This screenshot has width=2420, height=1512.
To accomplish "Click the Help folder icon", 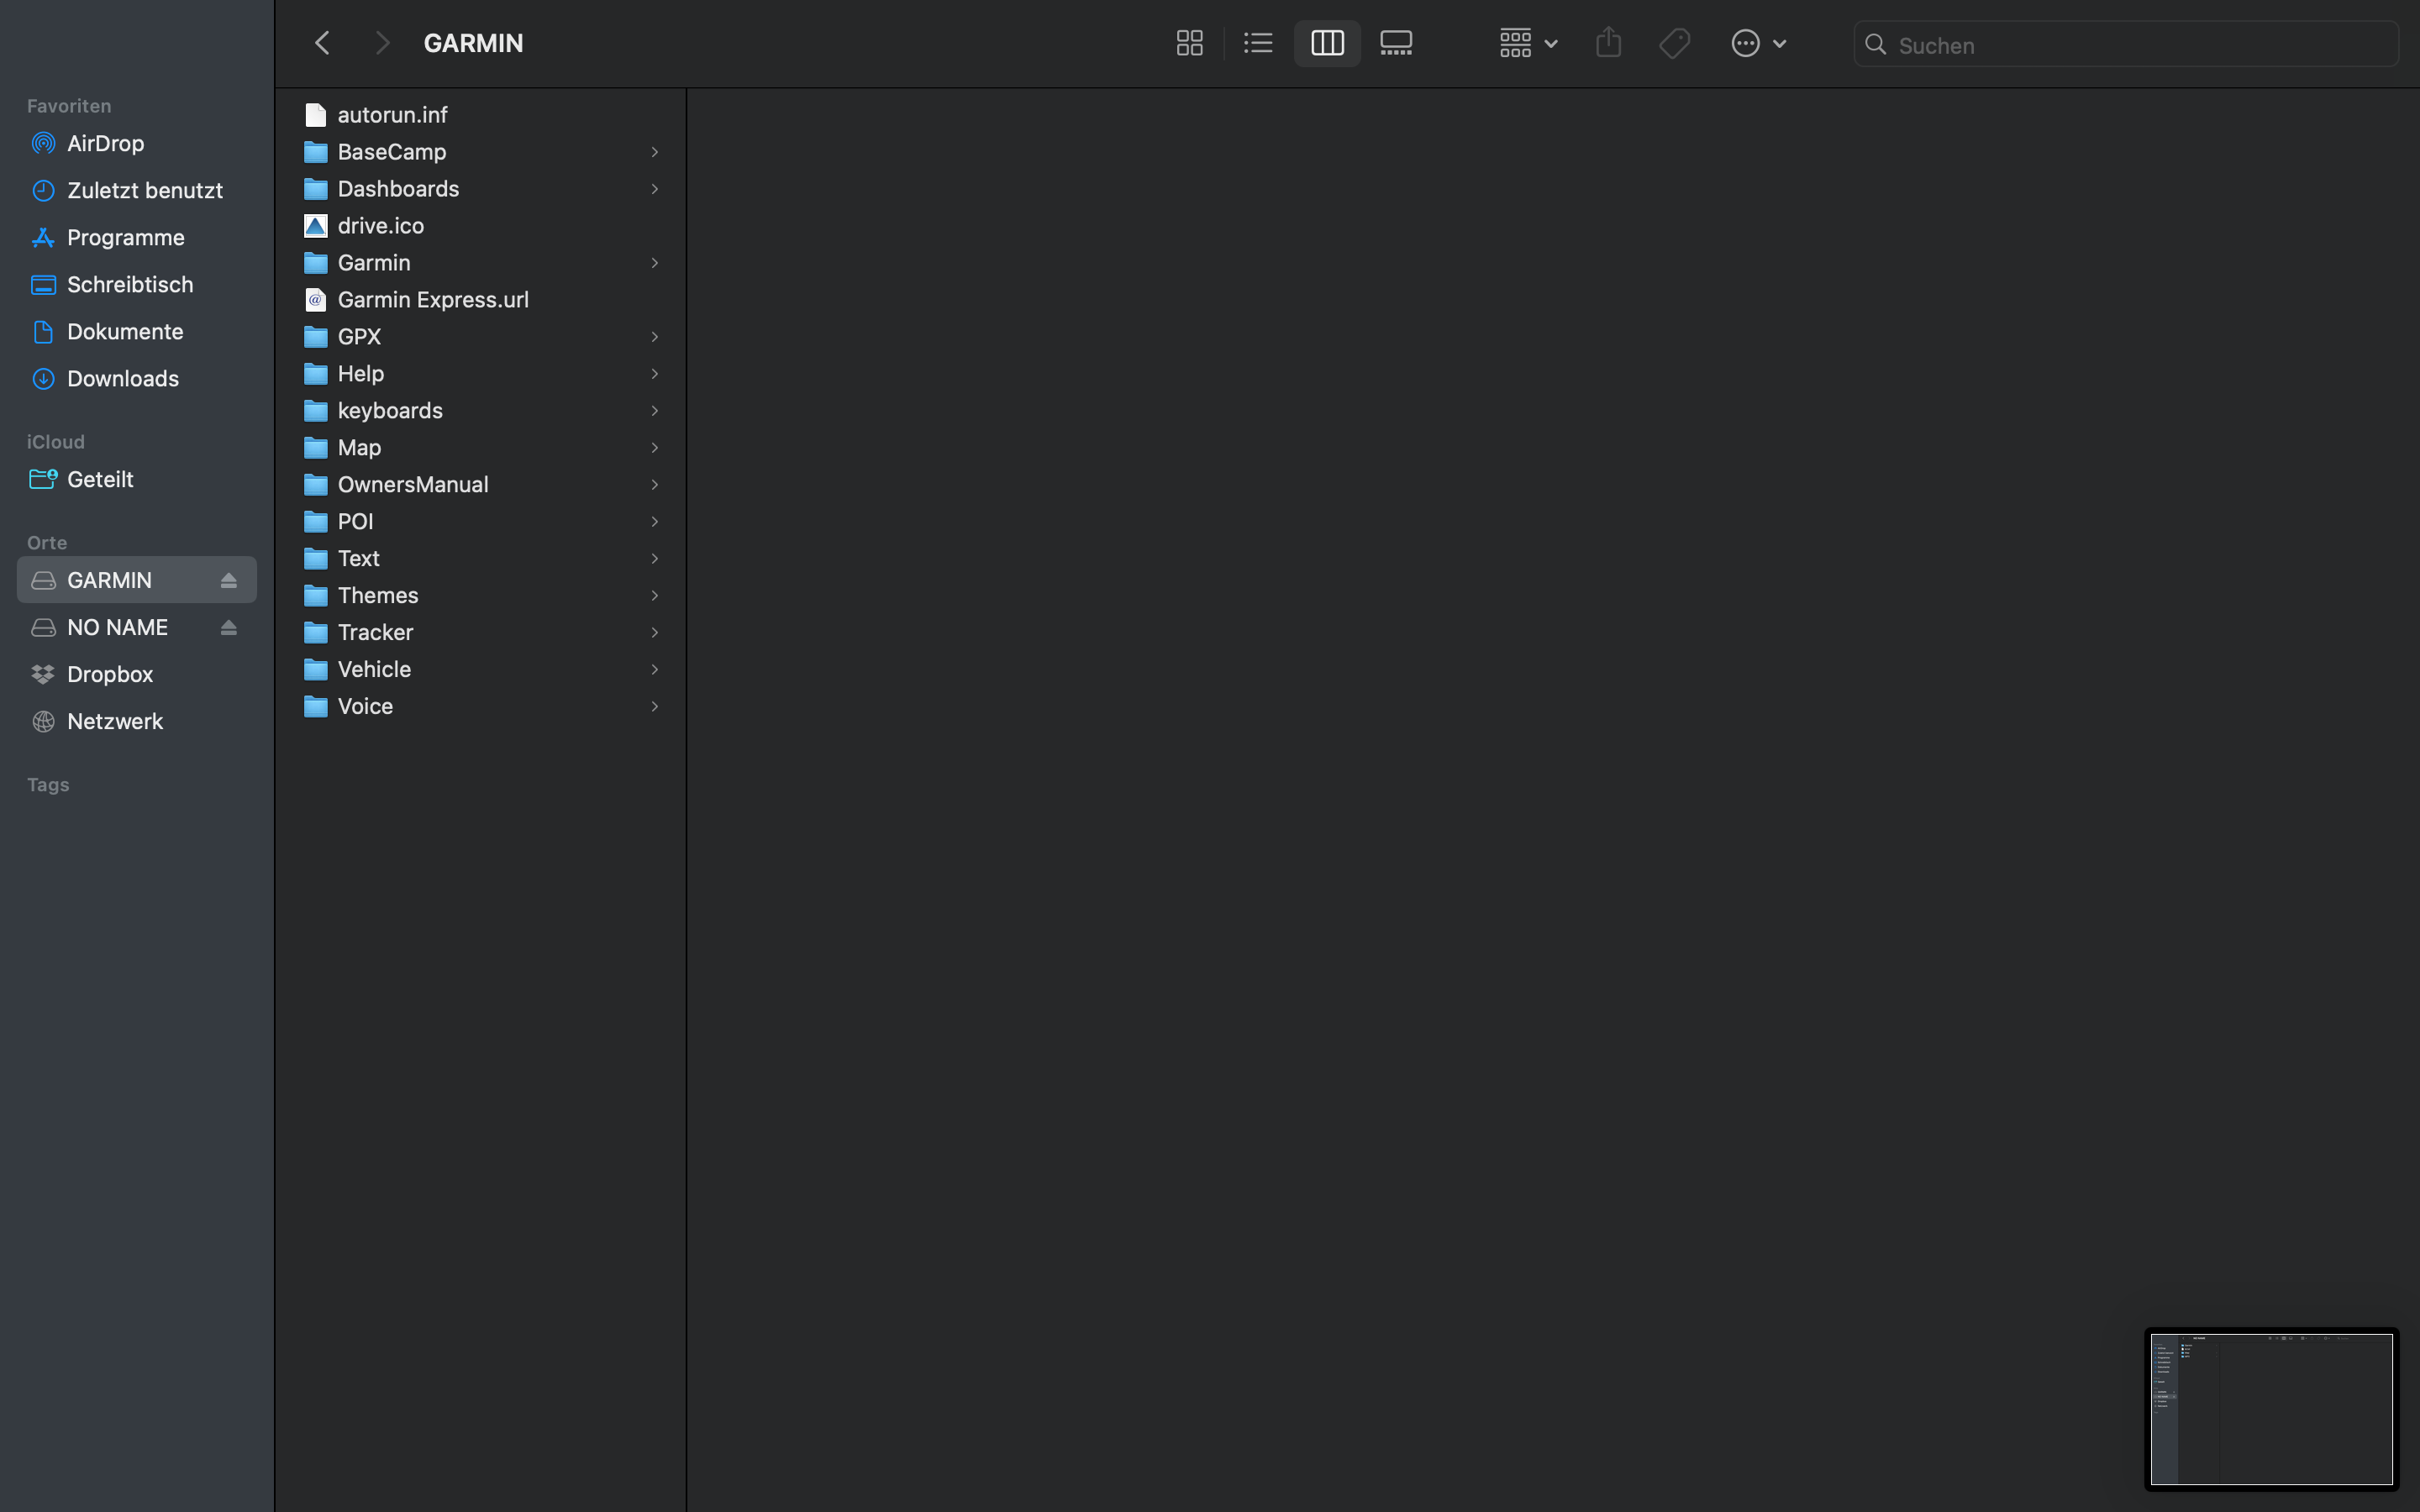I will pos(315,374).
